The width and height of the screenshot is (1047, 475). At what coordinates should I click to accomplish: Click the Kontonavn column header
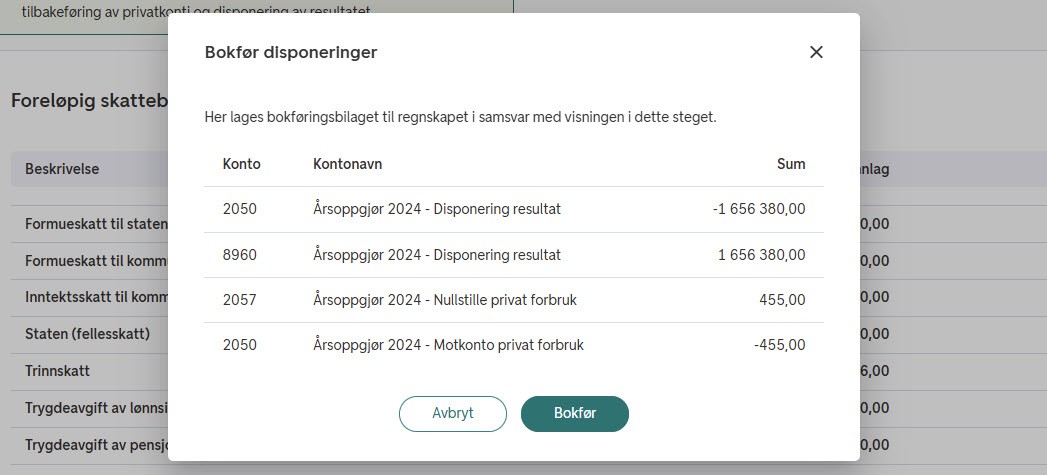pos(347,164)
